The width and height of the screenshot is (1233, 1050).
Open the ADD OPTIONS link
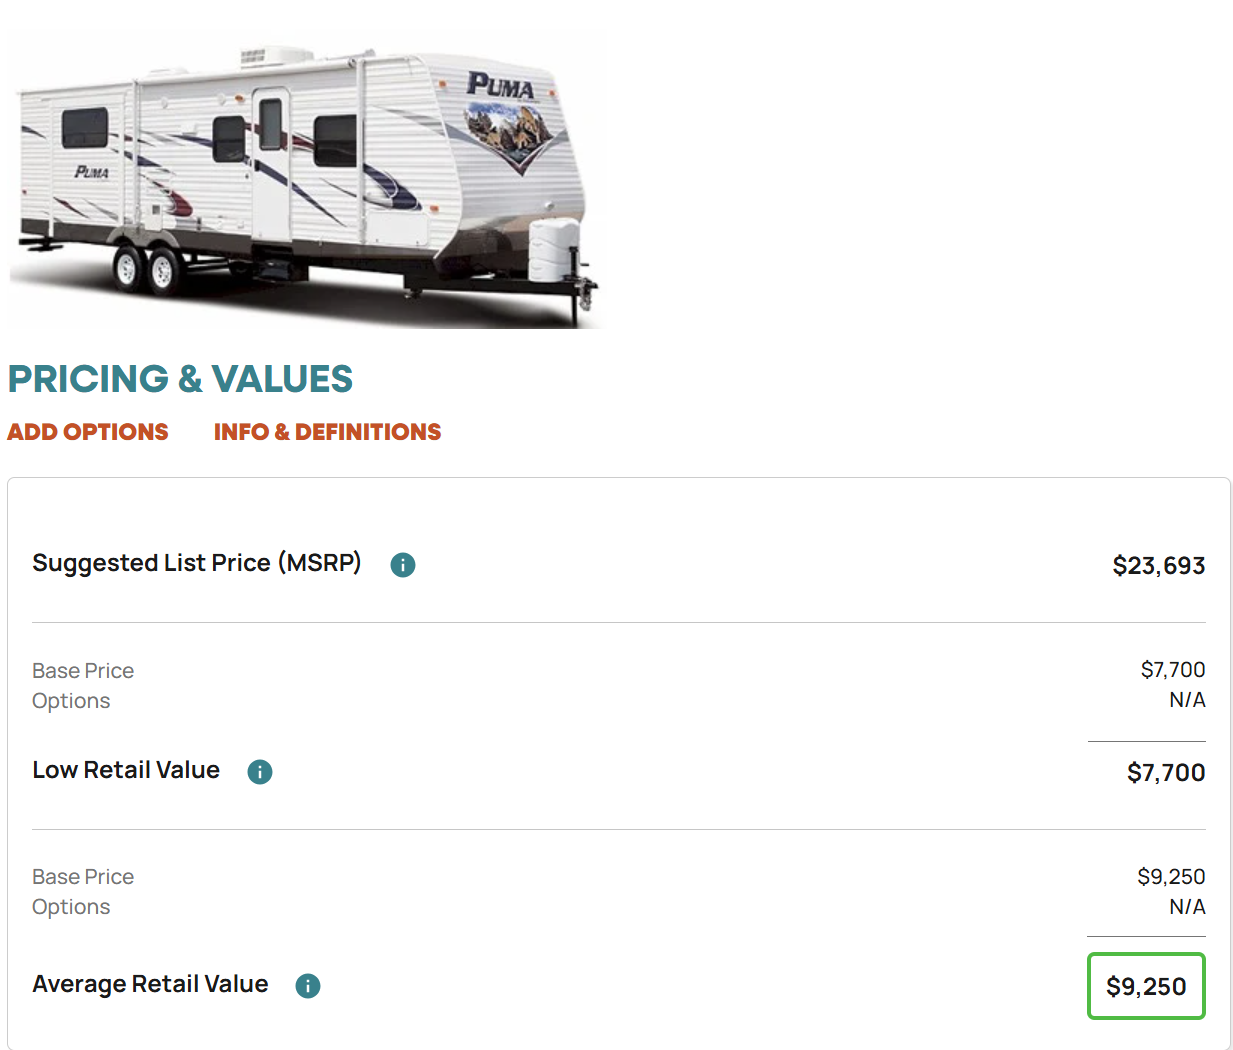[88, 432]
